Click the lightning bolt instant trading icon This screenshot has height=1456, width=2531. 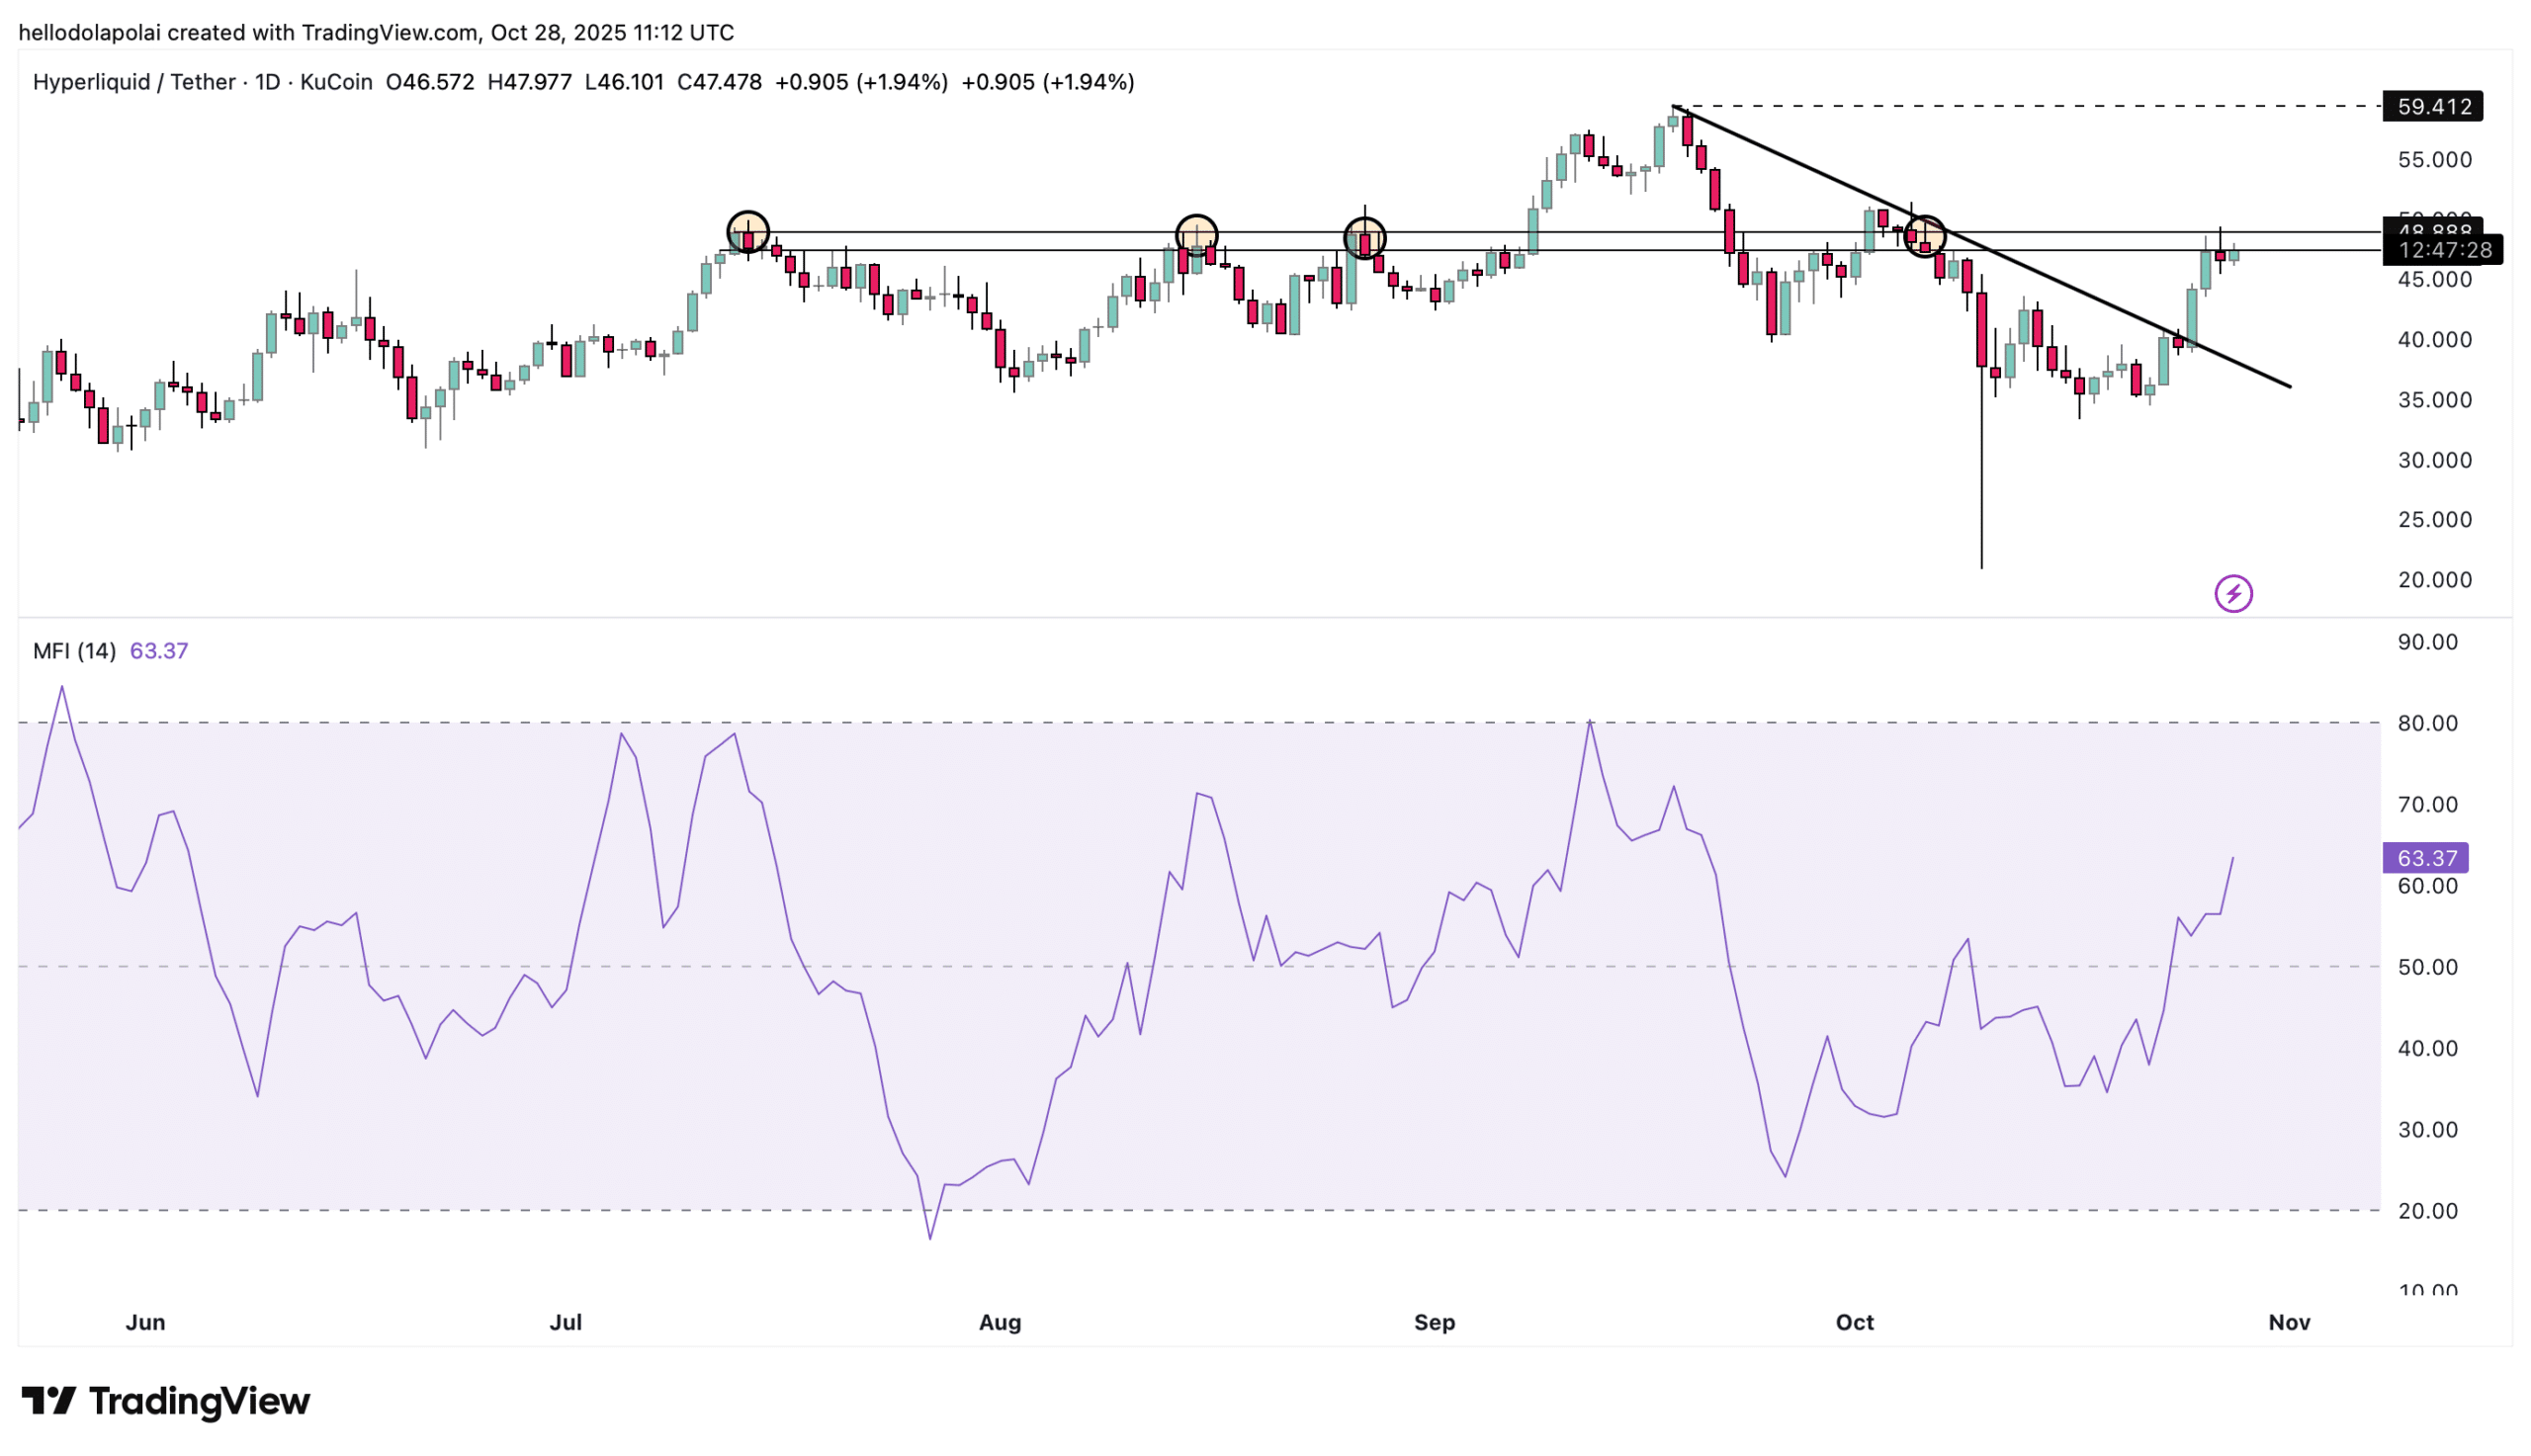[x=2235, y=593]
